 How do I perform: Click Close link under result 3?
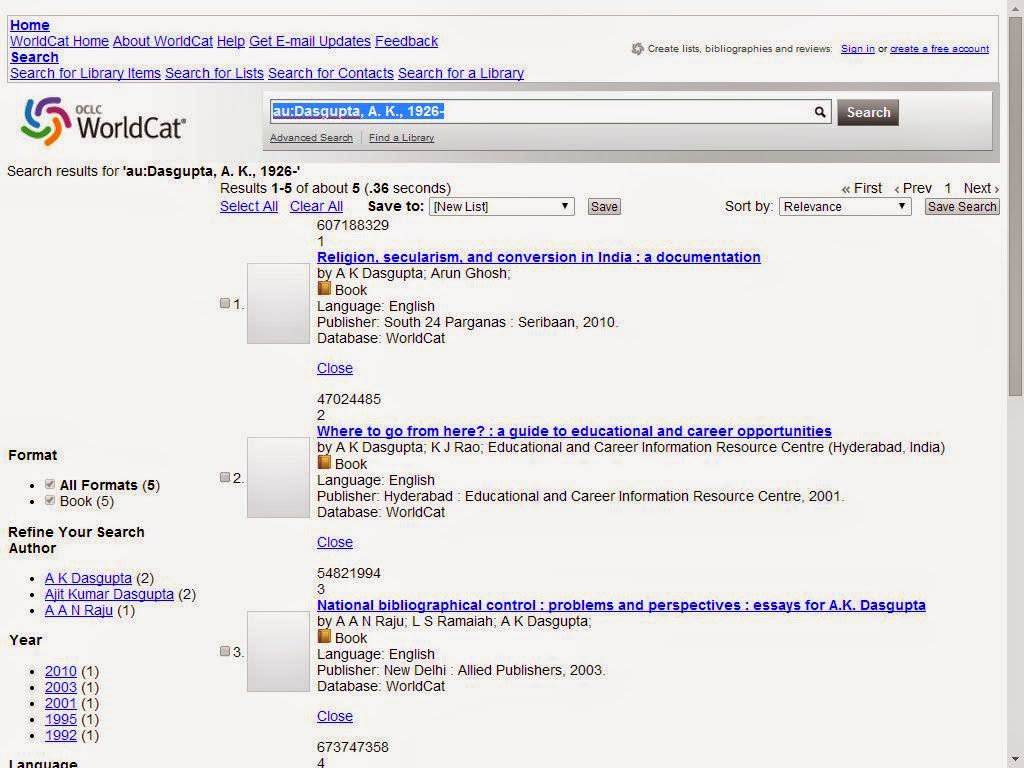coord(334,716)
